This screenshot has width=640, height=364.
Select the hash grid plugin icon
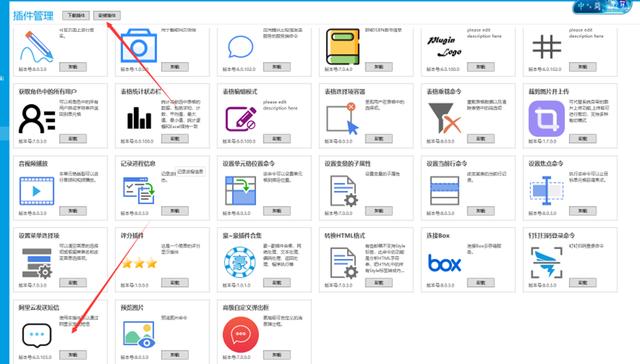click(547, 47)
